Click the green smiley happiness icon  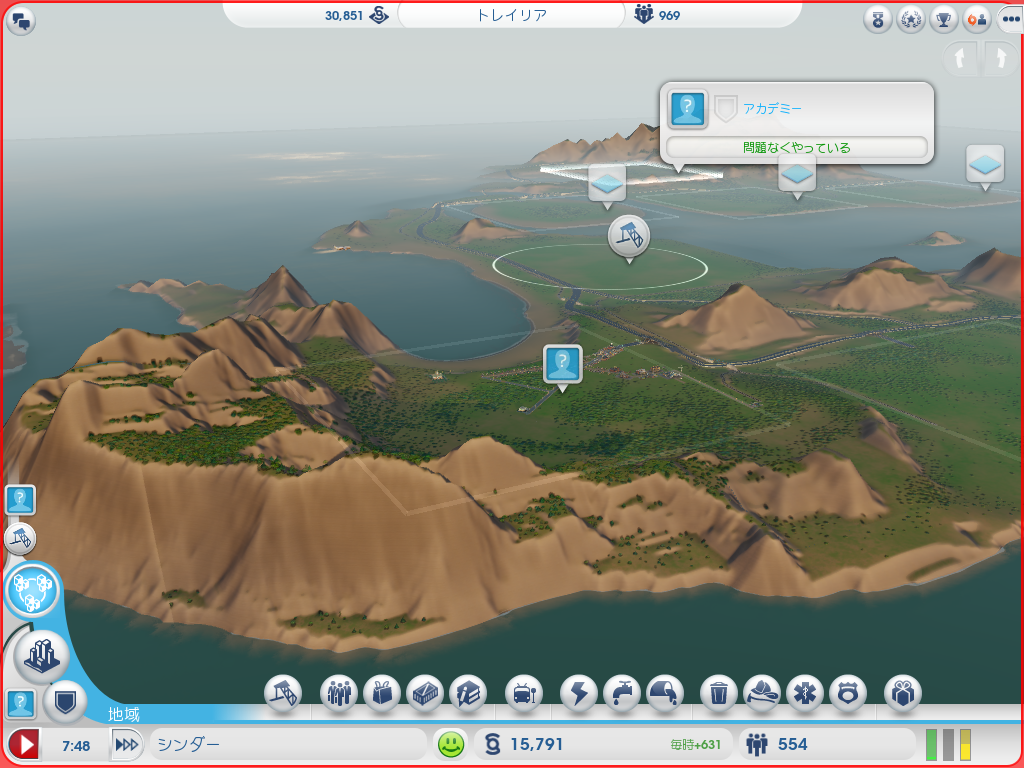451,744
